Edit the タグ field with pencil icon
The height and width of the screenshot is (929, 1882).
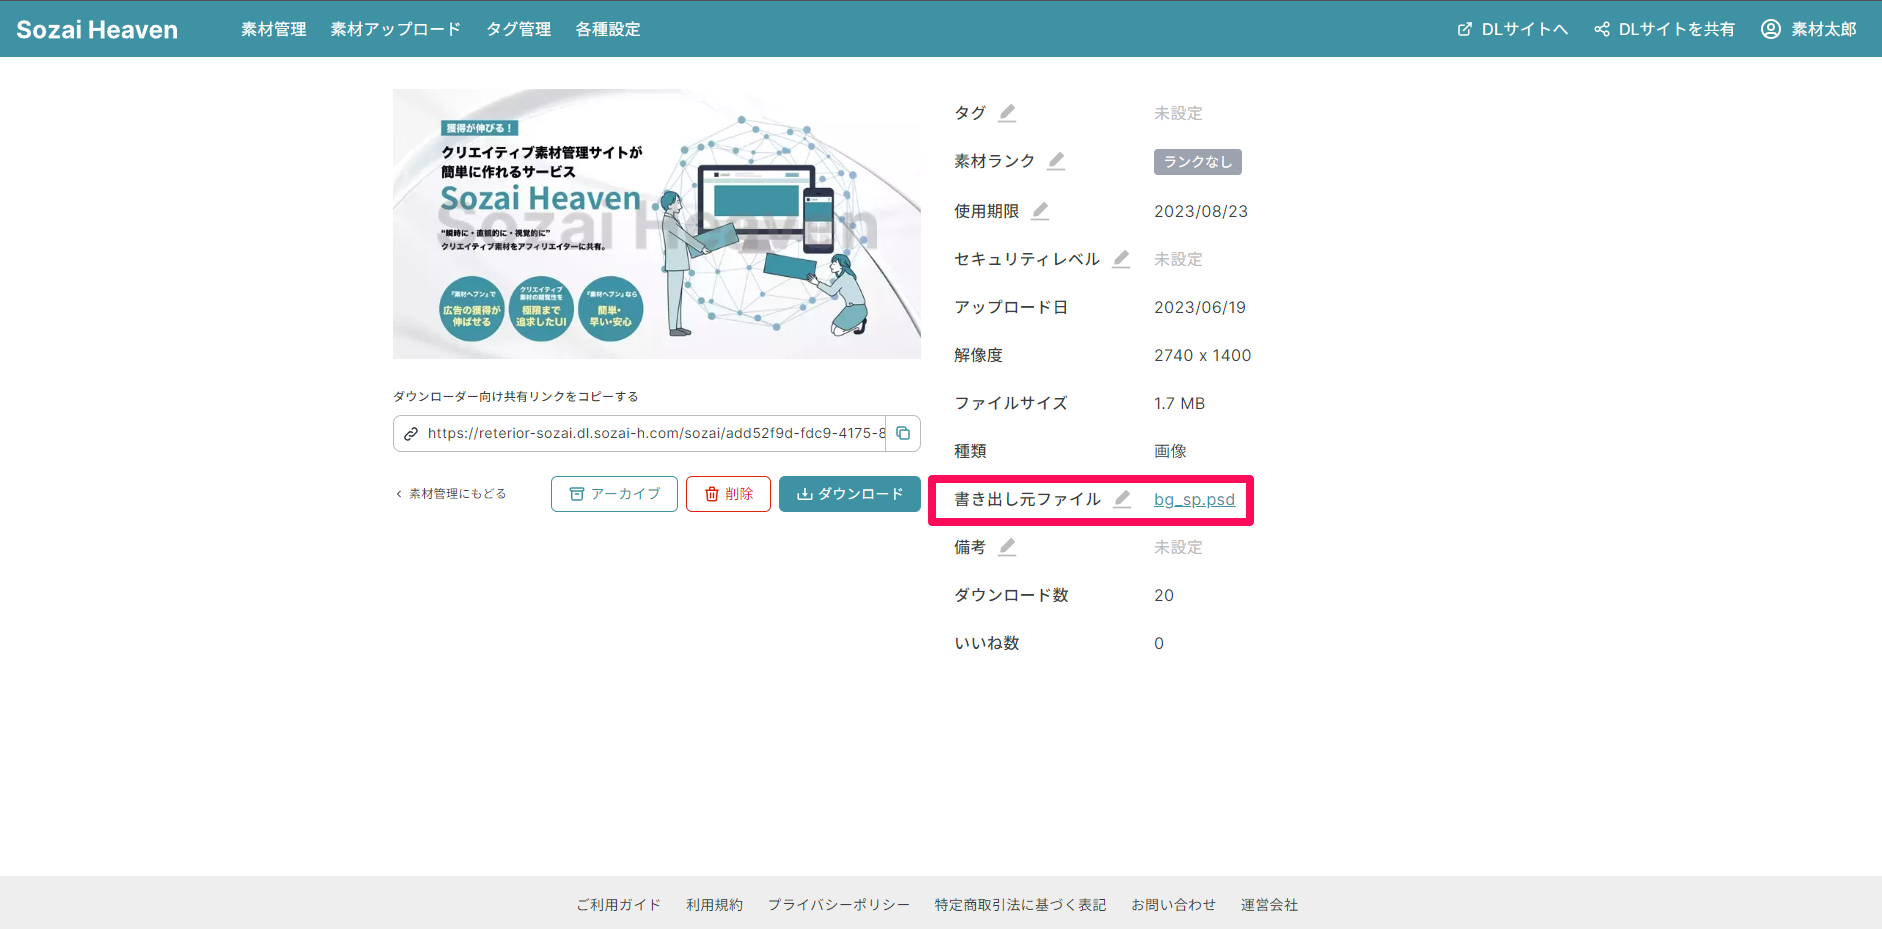1007,113
